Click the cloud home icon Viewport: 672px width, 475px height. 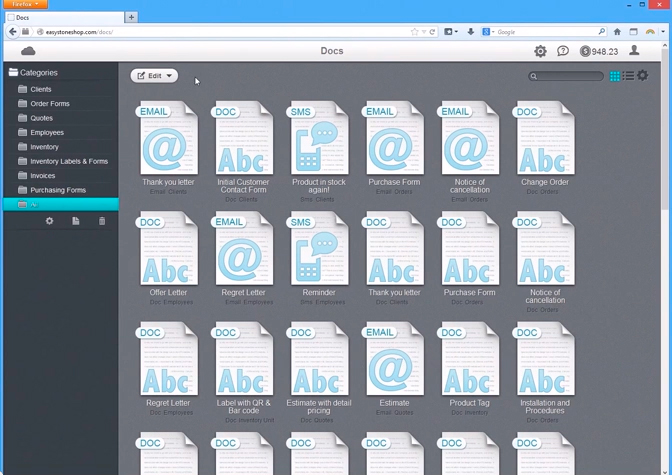(x=28, y=51)
